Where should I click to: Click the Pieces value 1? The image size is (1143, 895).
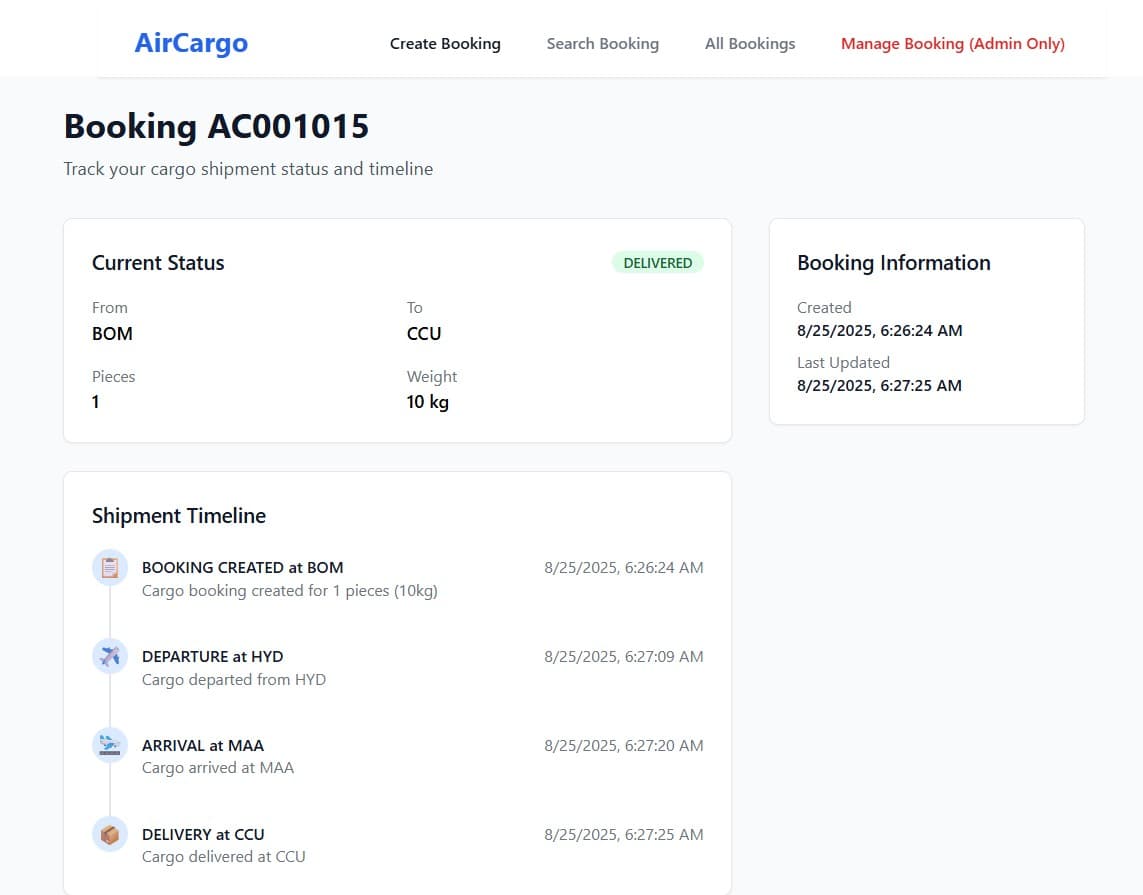point(95,402)
